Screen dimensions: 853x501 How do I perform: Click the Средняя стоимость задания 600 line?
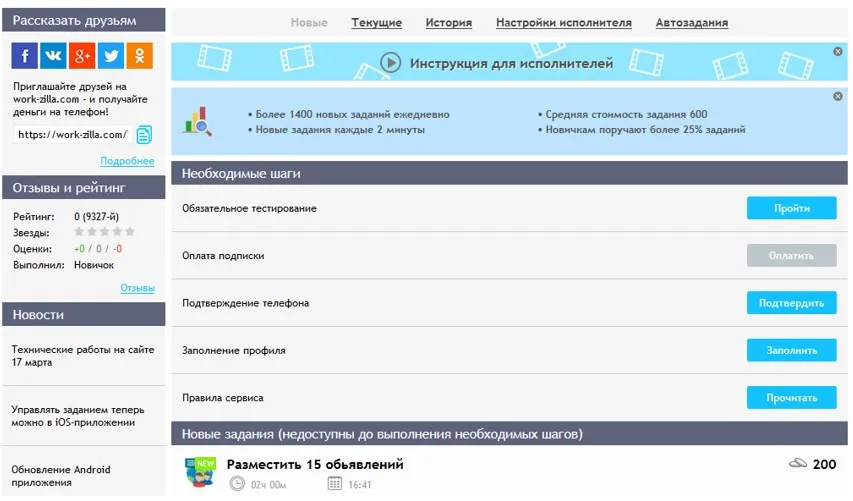click(622, 114)
